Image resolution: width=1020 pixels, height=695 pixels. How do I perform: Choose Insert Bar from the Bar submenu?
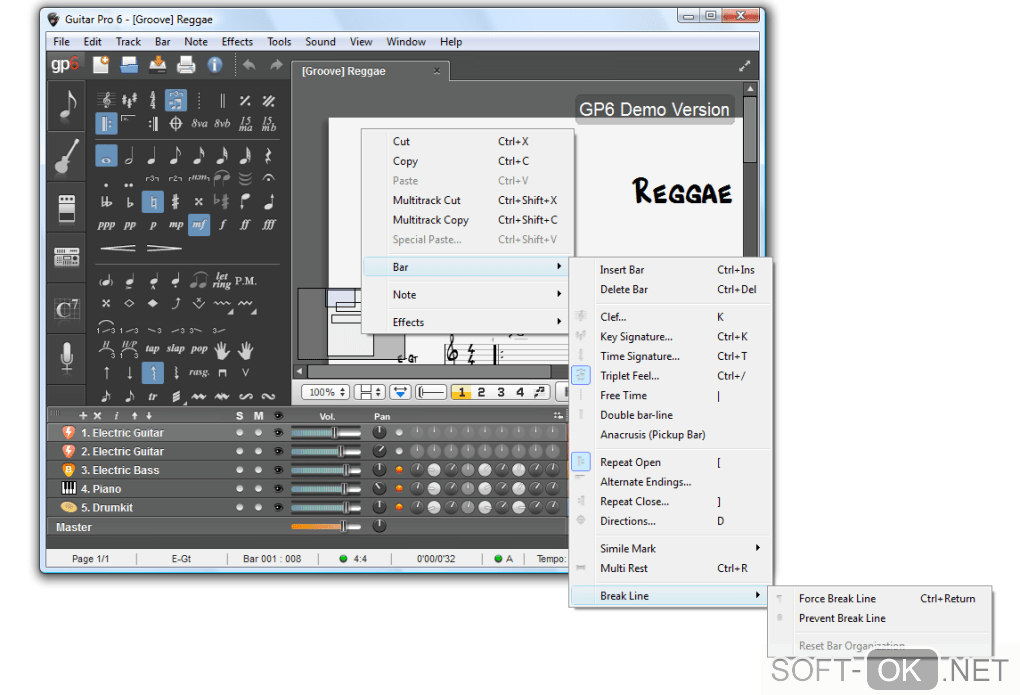[671, 269]
